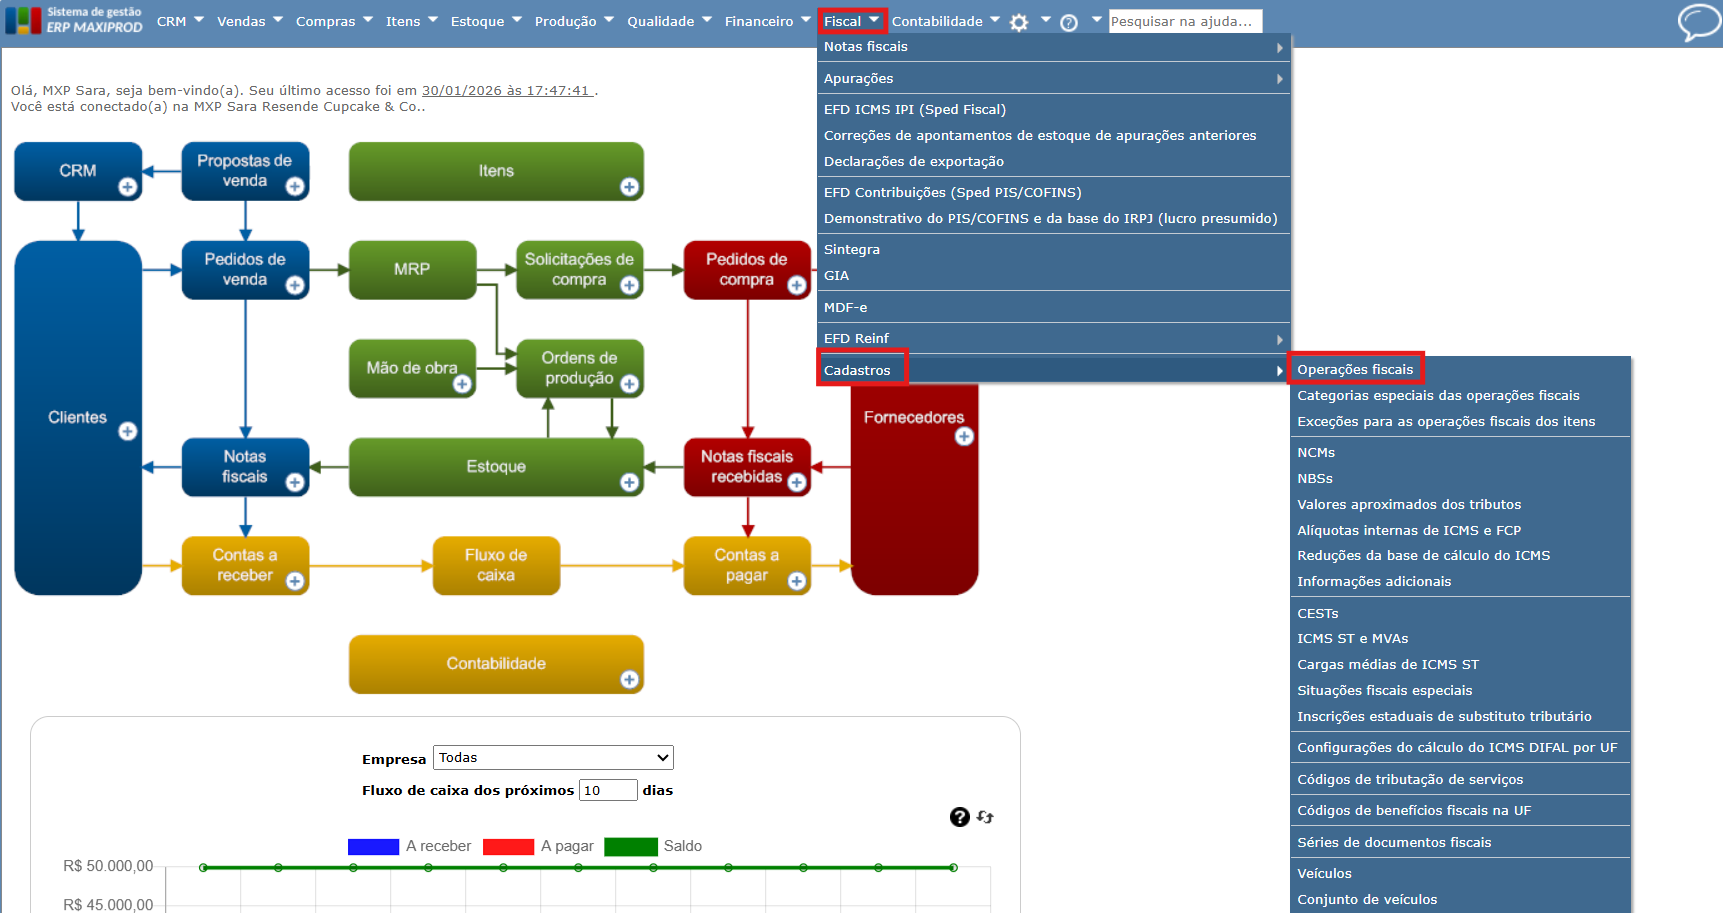Click plus icon on Mão de obra
The image size is (1723, 913).
(x=462, y=384)
